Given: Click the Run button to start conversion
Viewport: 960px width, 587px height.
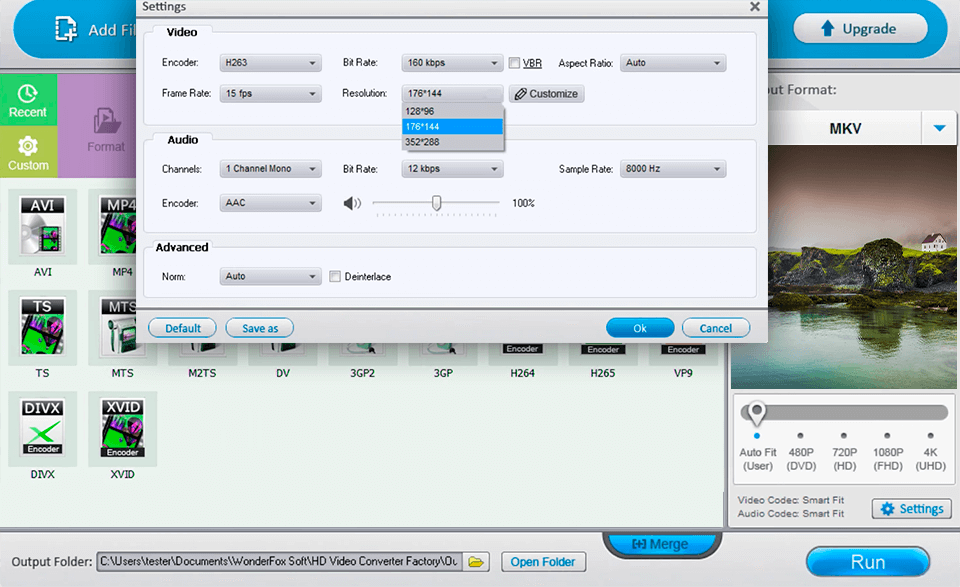Looking at the screenshot, I should click(868, 561).
